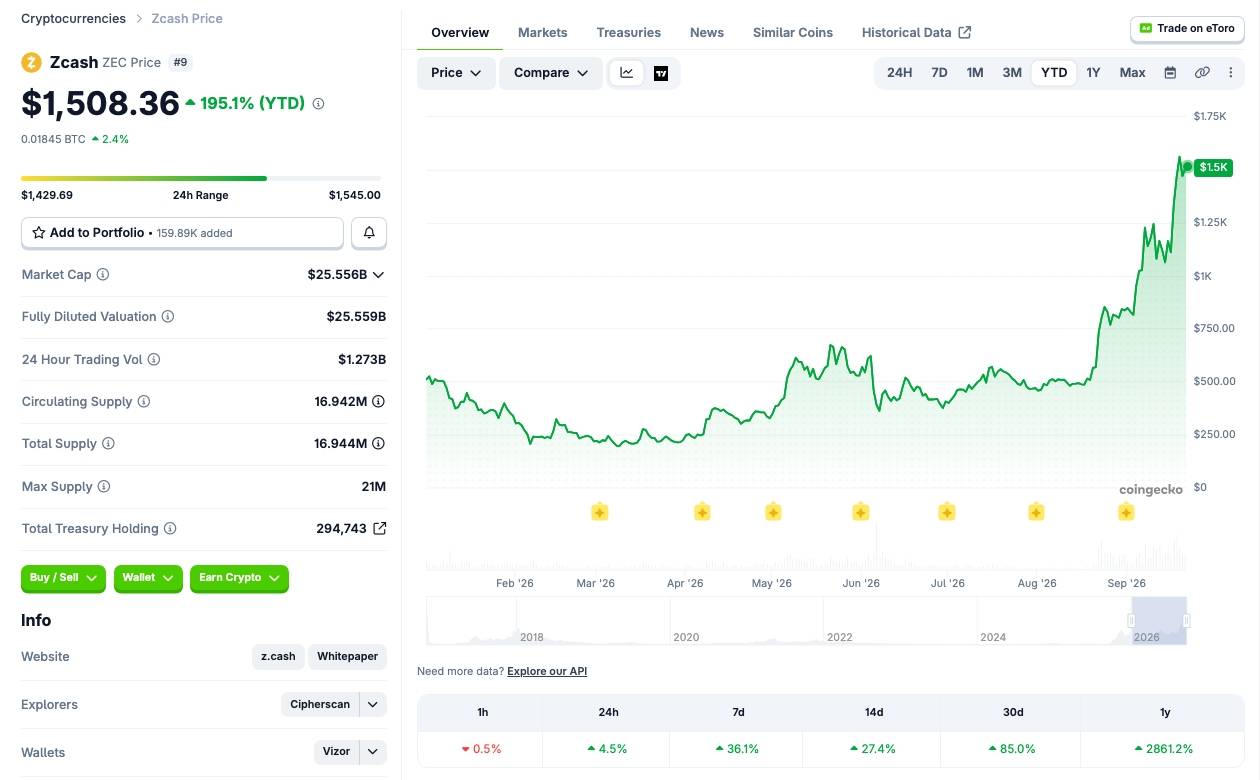The image size is (1260, 780).
Task: Click news marker icon near August
Action: (x=1036, y=512)
